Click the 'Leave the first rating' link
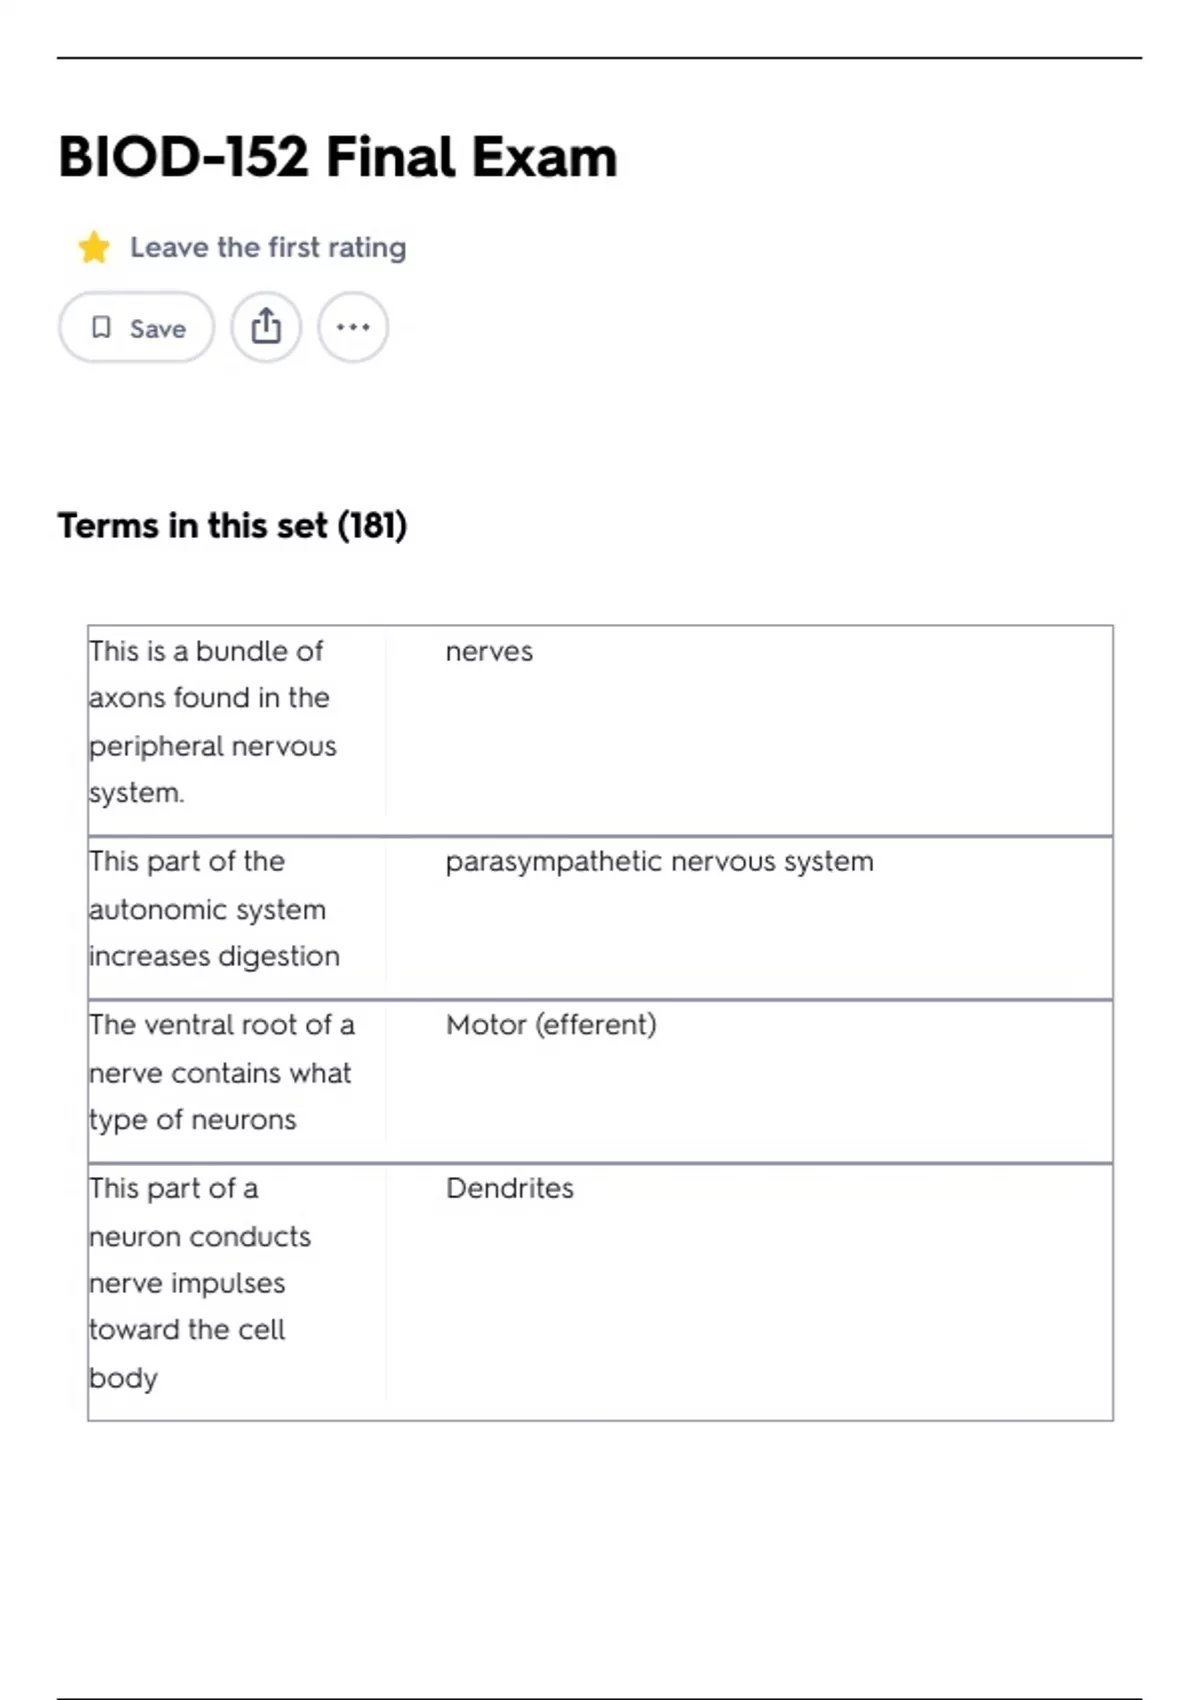Viewport: 1200px width, 1700px height. click(268, 247)
